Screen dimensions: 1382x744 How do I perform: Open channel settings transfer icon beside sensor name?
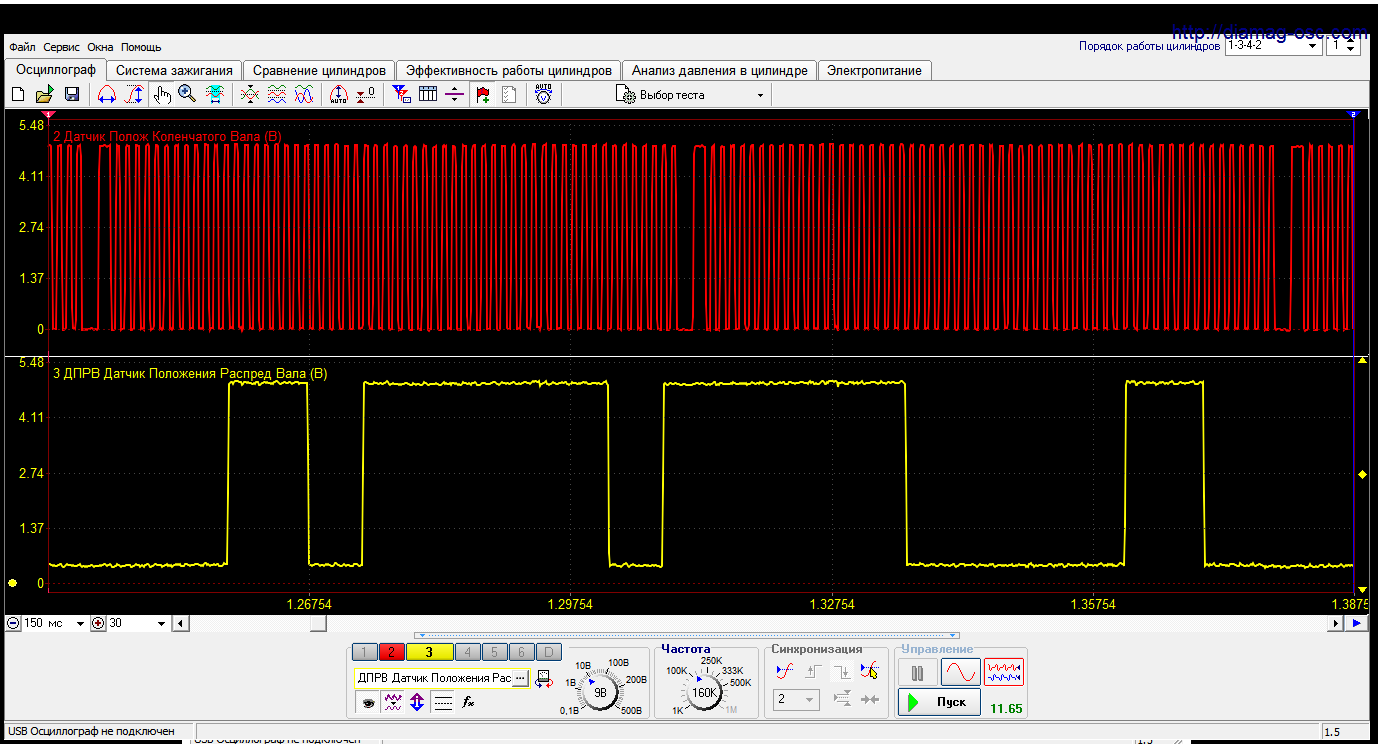tap(545, 679)
